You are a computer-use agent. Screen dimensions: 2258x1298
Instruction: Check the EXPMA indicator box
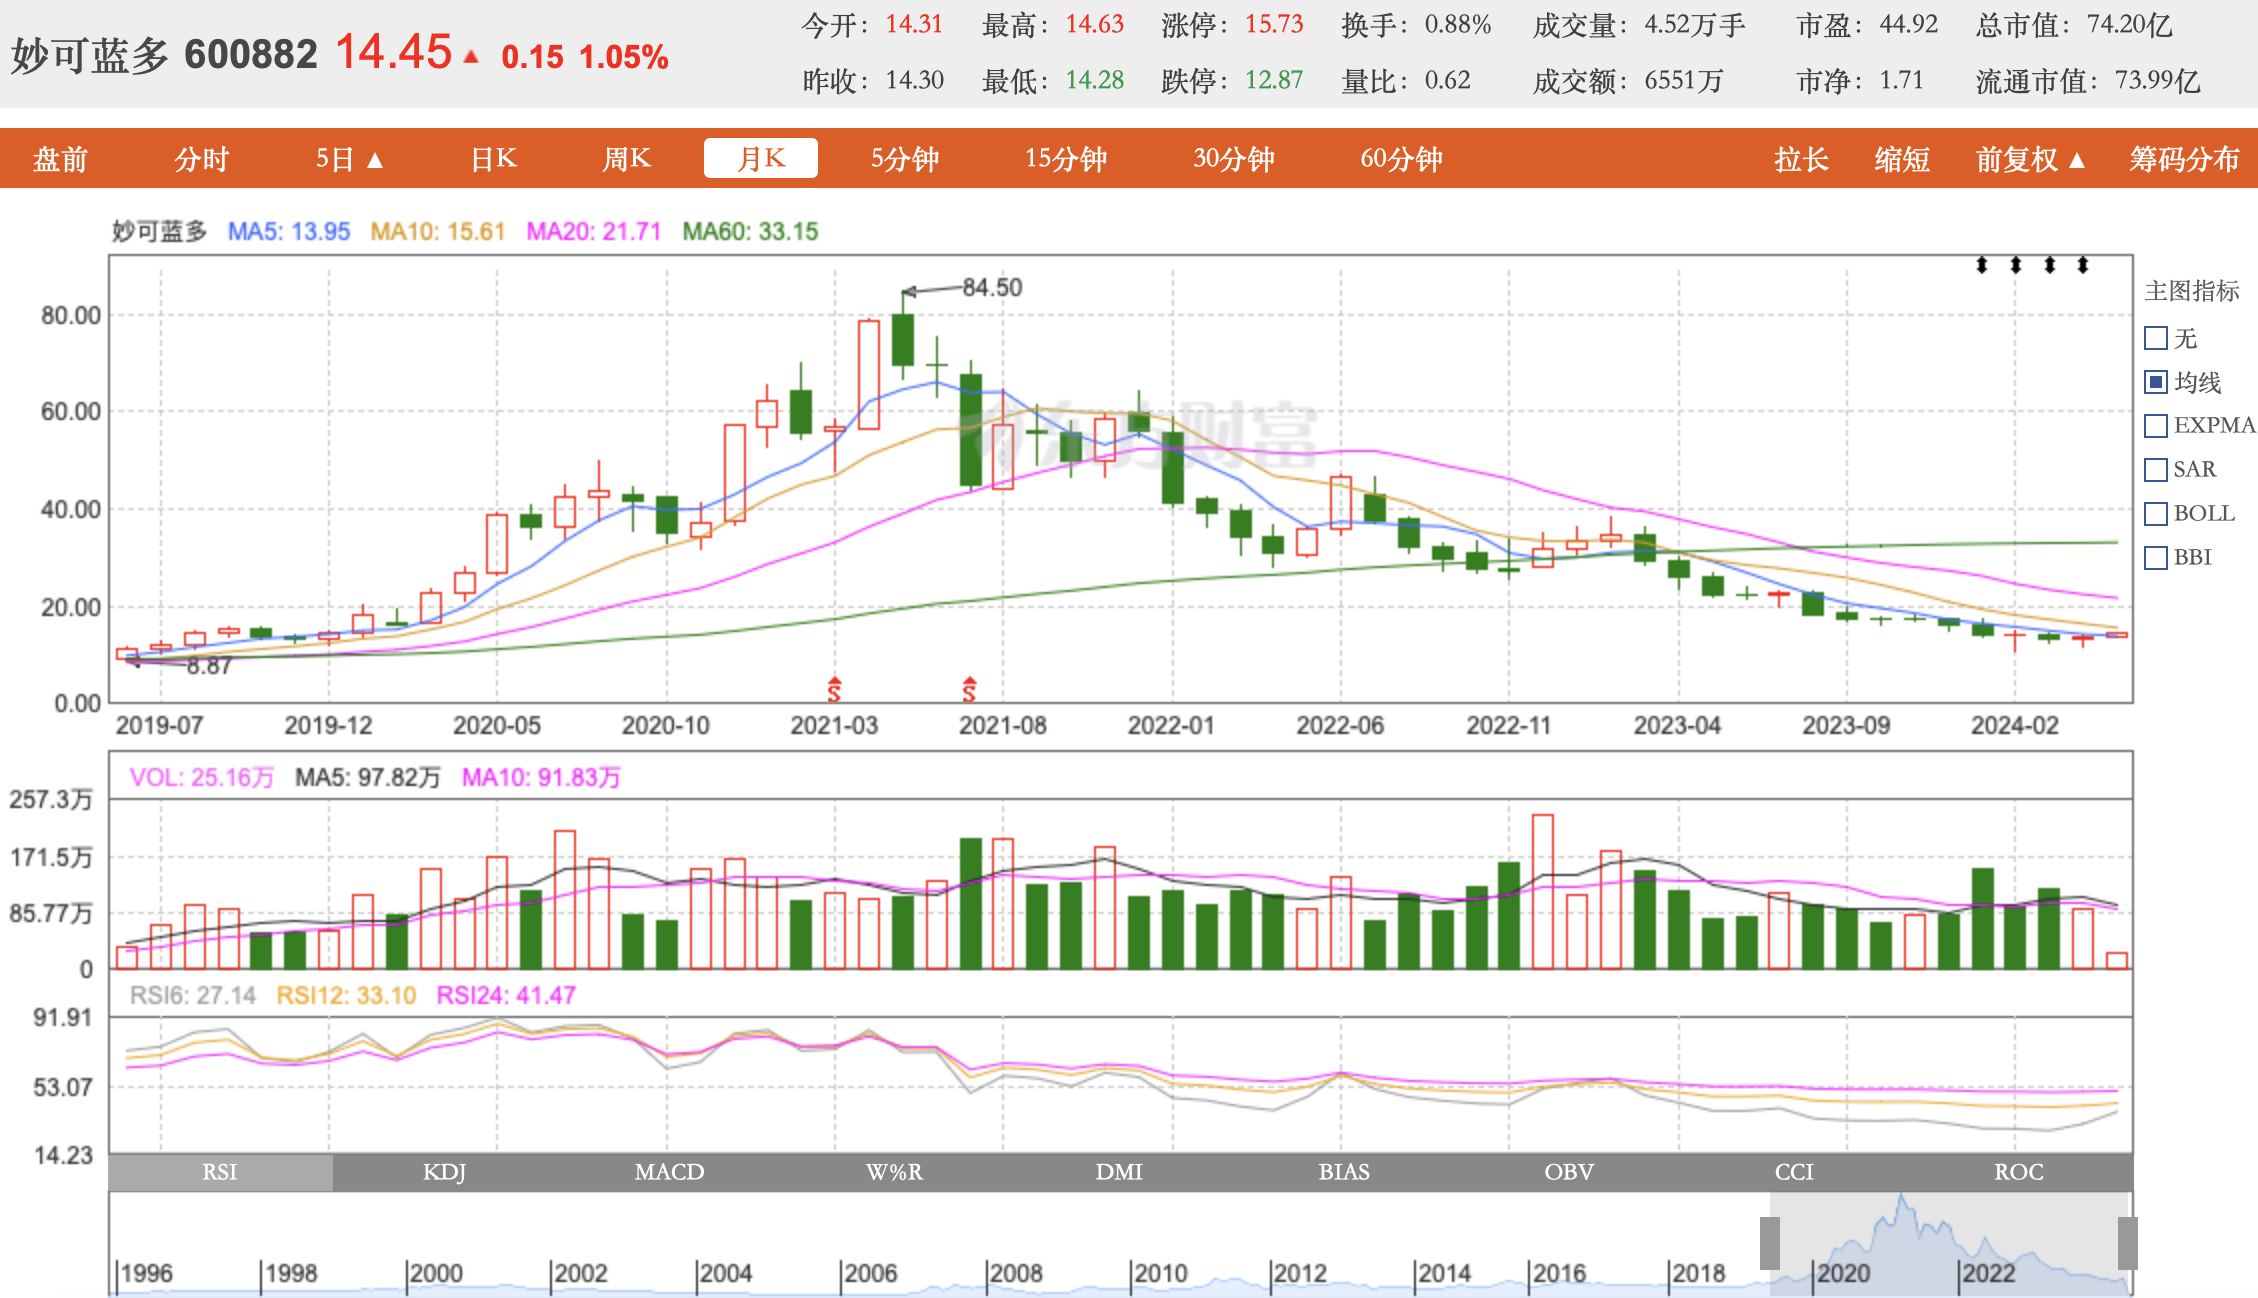2156,426
